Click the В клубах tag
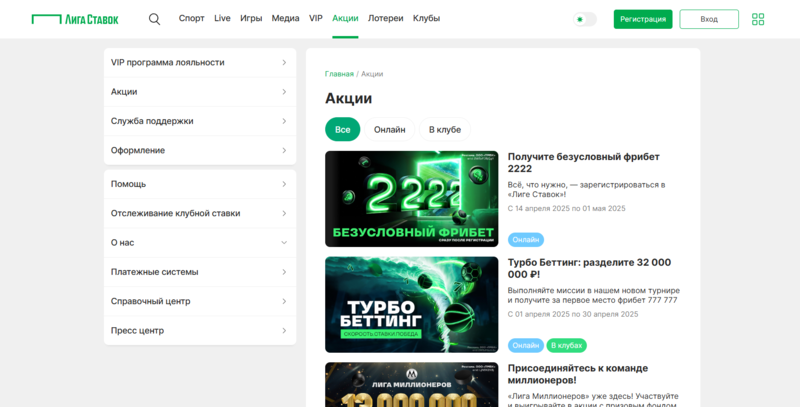The width and height of the screenshot is (800, 407). pyautogui.click(x=566, y=345)
